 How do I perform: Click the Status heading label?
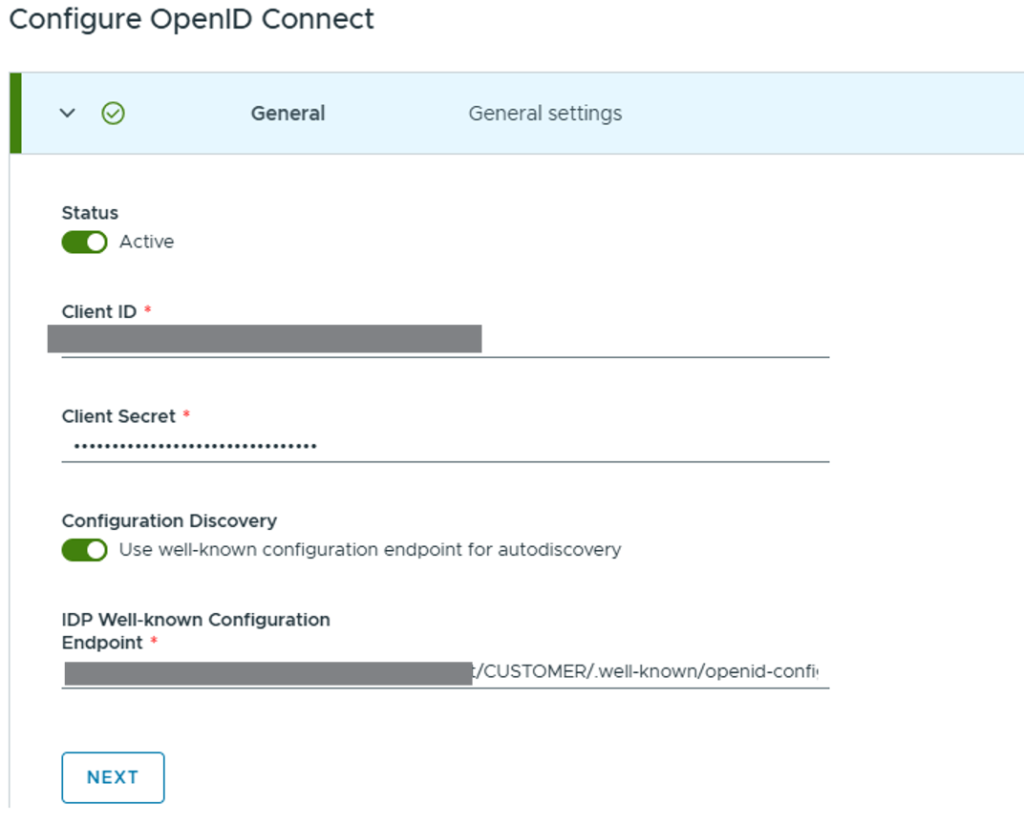pos(90,213)
